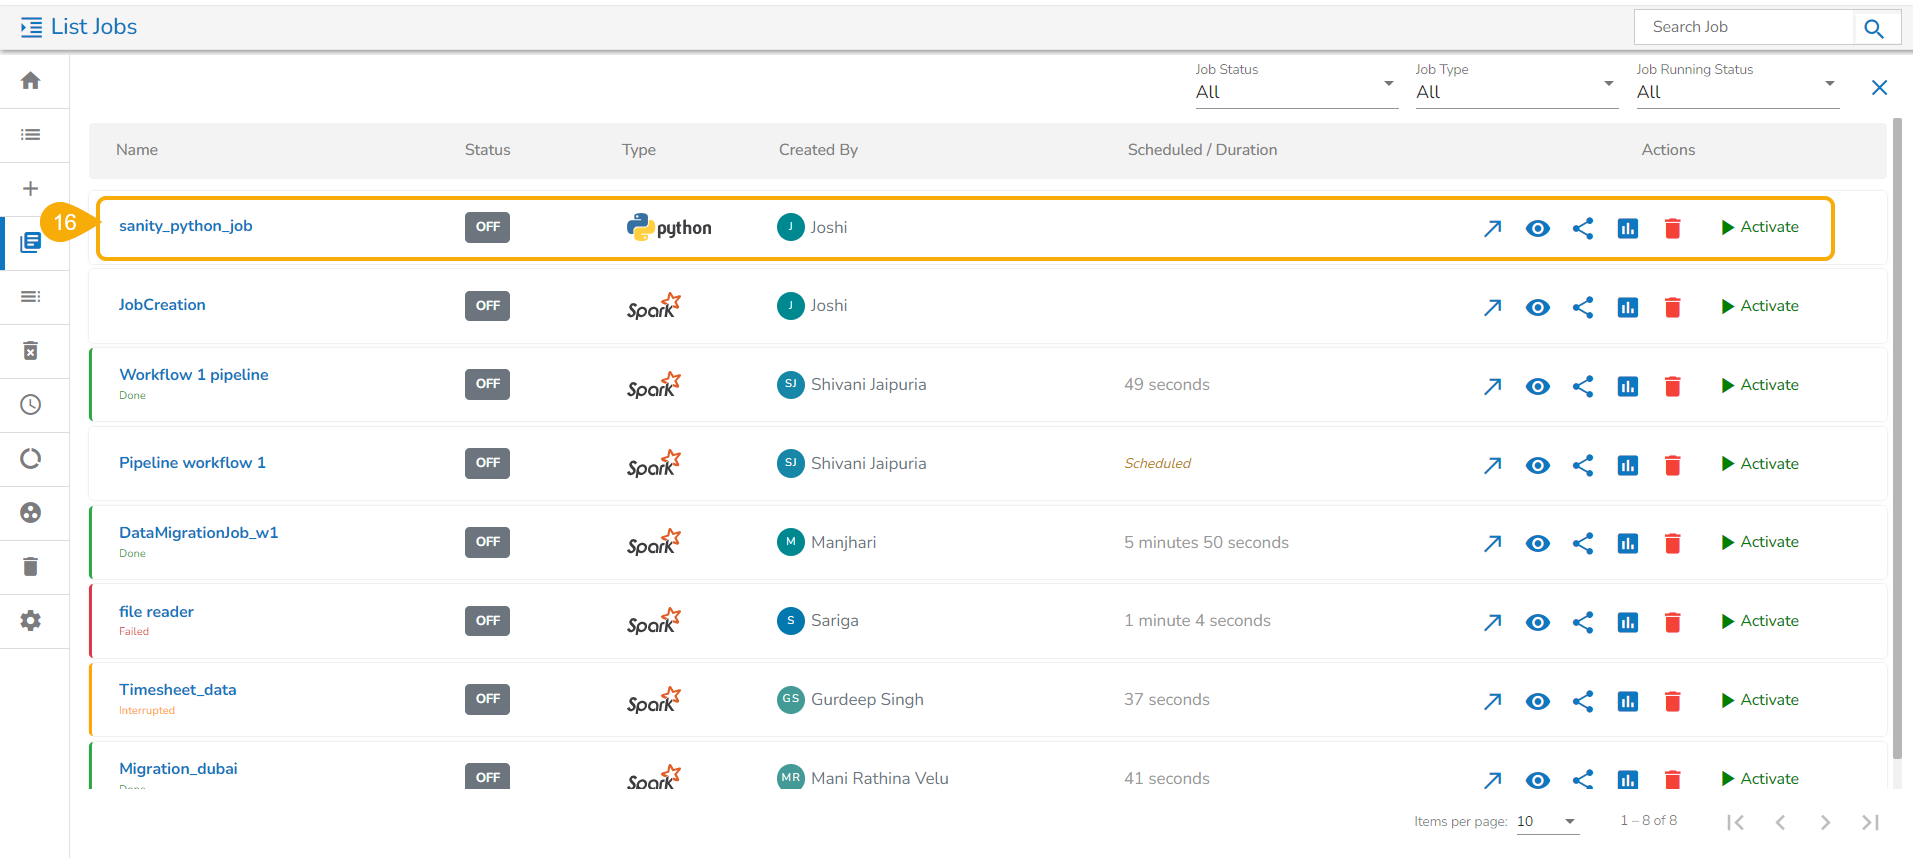Click the clock icon in sidebar
The height and width of the screenshot is (858, 1913).
[31, 405]
